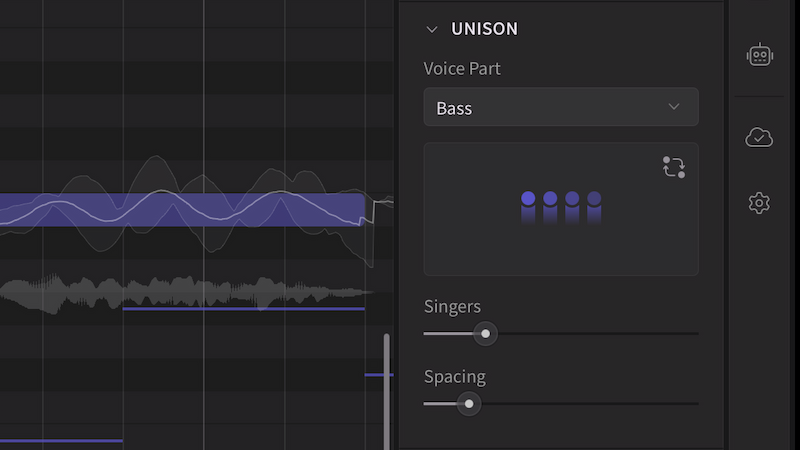This screenshot has width=800, height=450.
Task: Click the far right end of Spacing track
Action: tap(696, 404)
